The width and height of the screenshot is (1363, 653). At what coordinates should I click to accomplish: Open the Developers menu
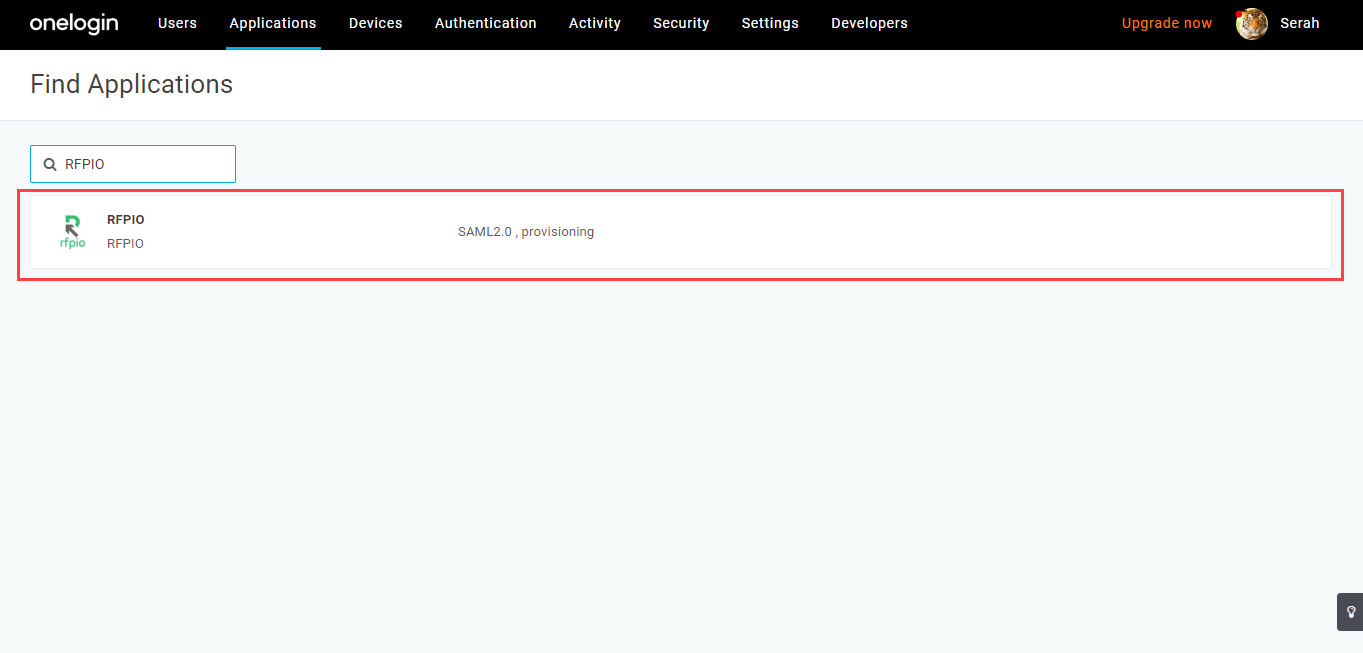pyautogui.click(x=869, y=23)
